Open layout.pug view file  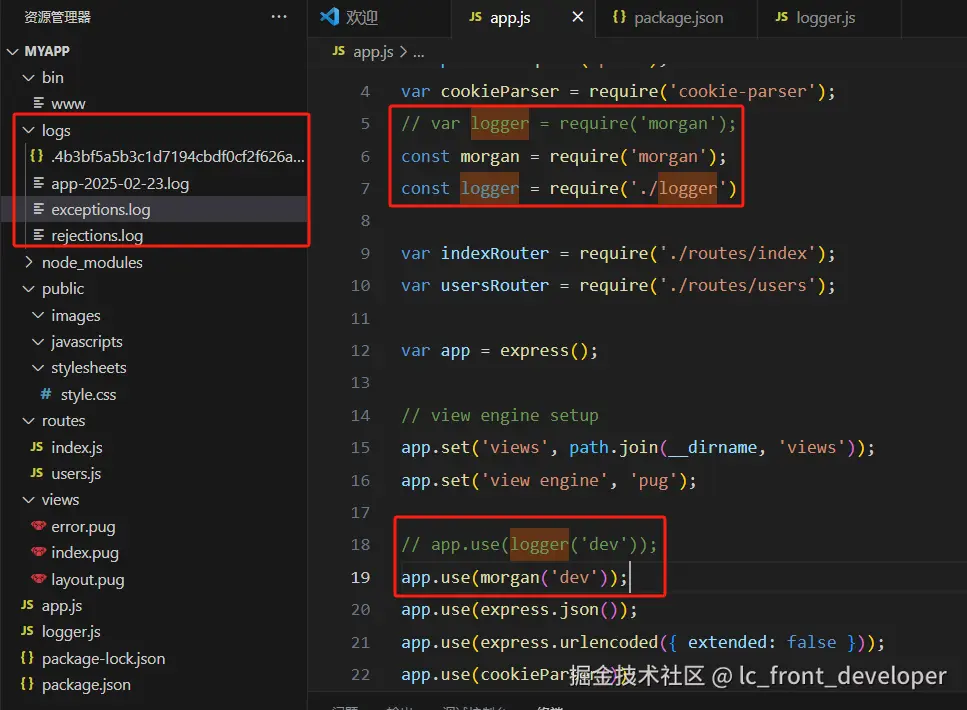coord(88,580)
